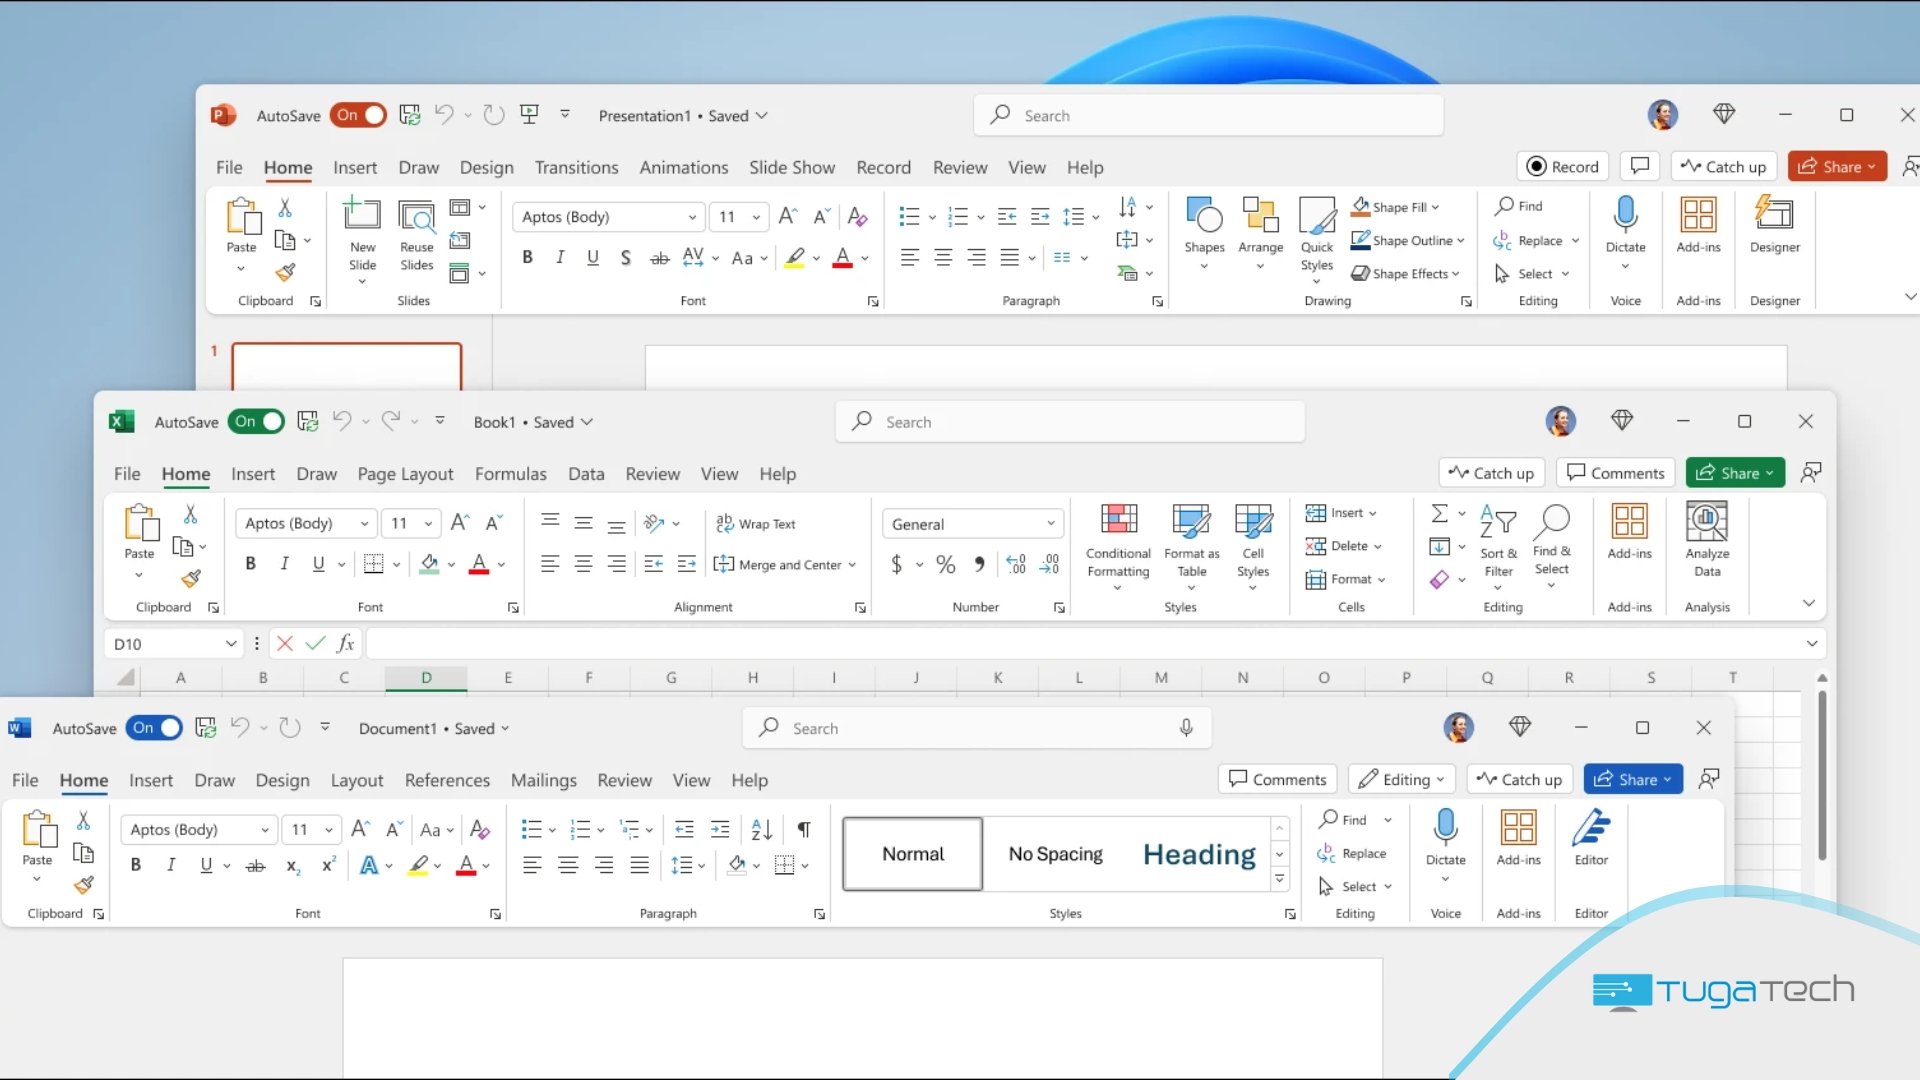Open Page Layout tab in Excel
This screenshot has height=1080, width=1920.
pos(405,474)
